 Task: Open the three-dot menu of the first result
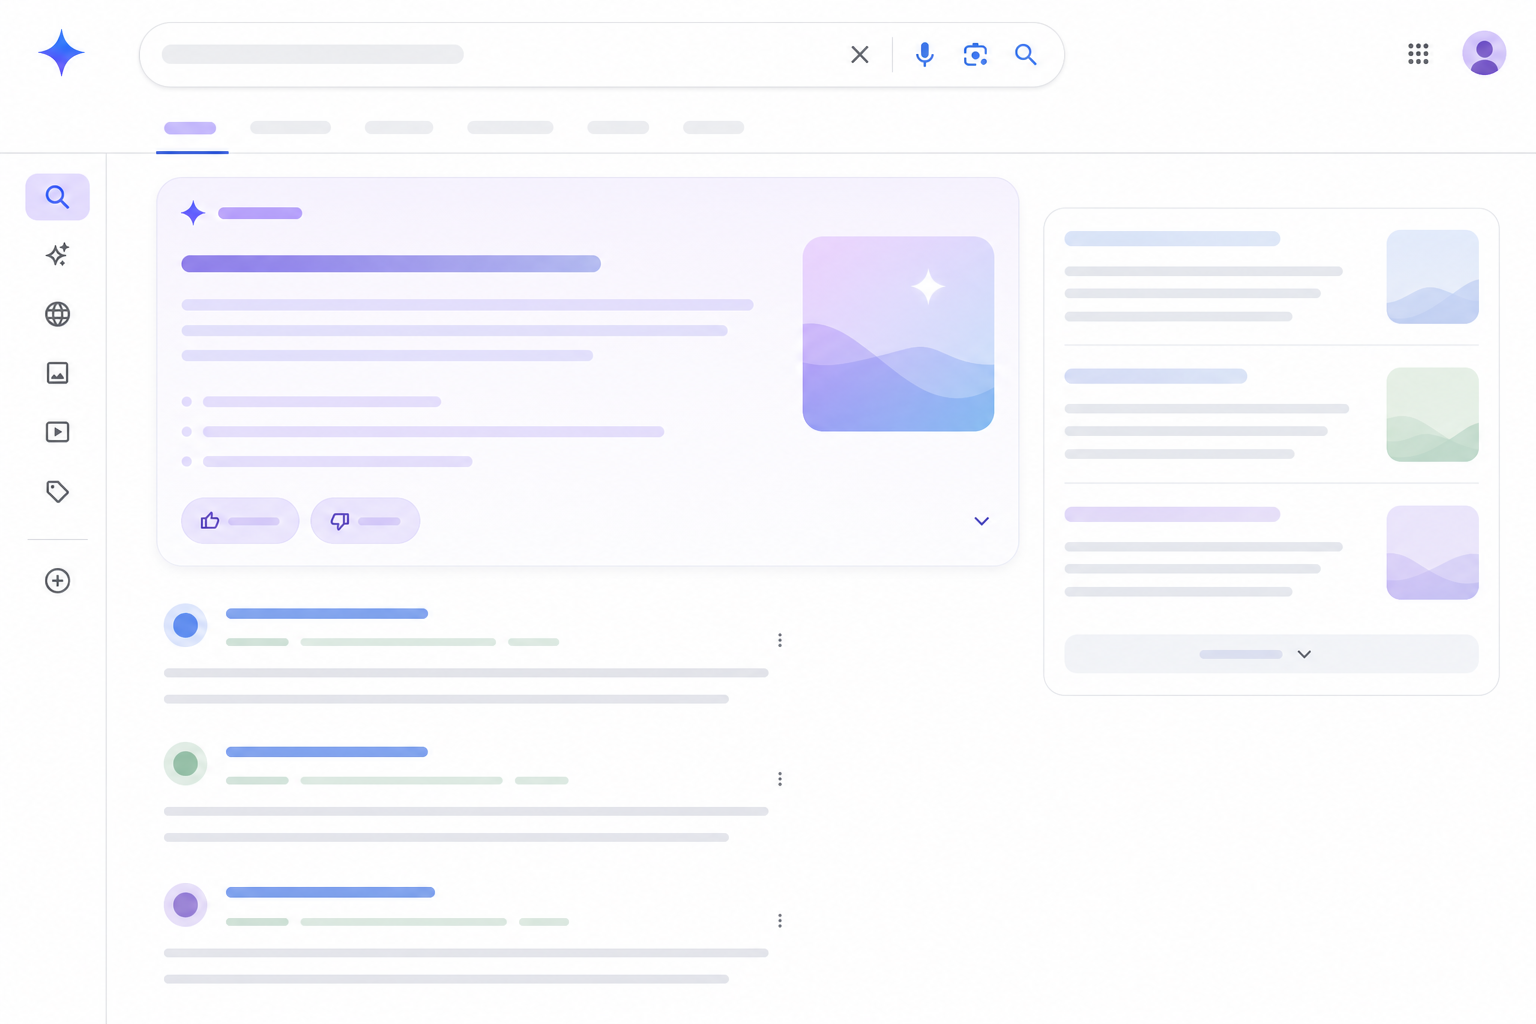click(x=780, y=640)
